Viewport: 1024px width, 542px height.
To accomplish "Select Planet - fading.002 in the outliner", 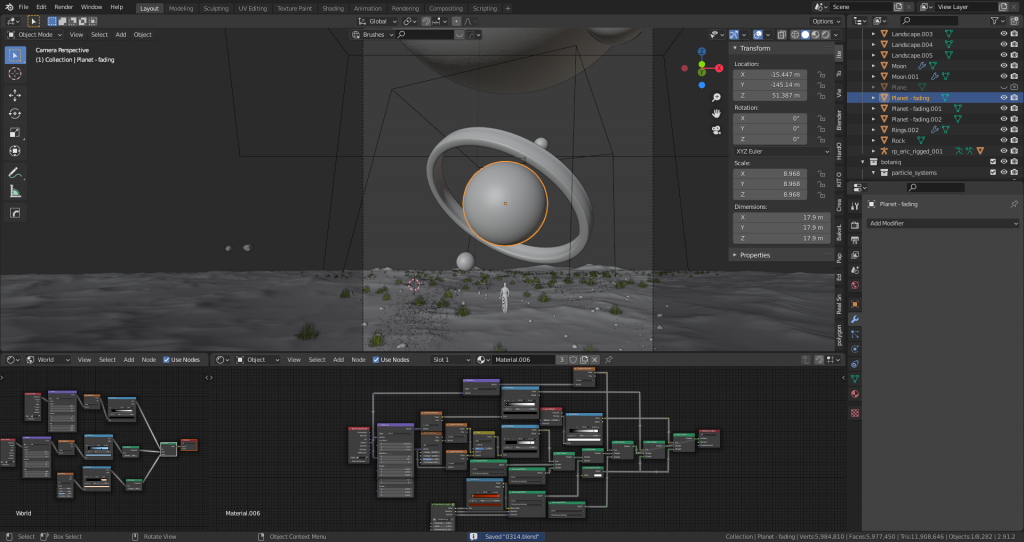I will tap(916, 120).
